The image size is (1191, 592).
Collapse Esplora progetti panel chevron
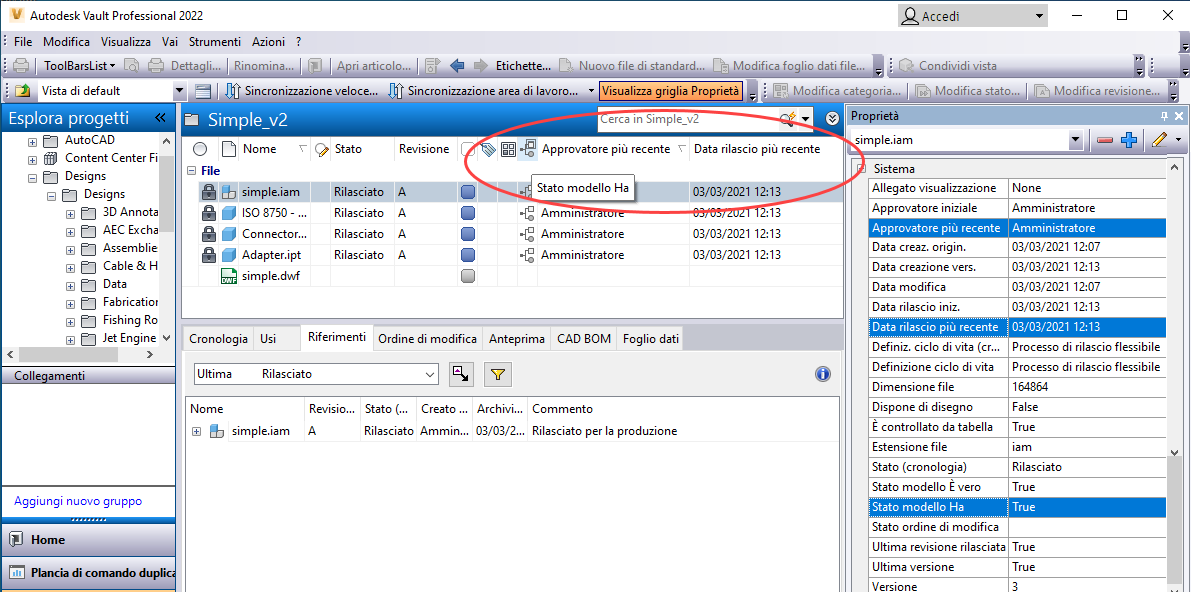pos(160,118)
